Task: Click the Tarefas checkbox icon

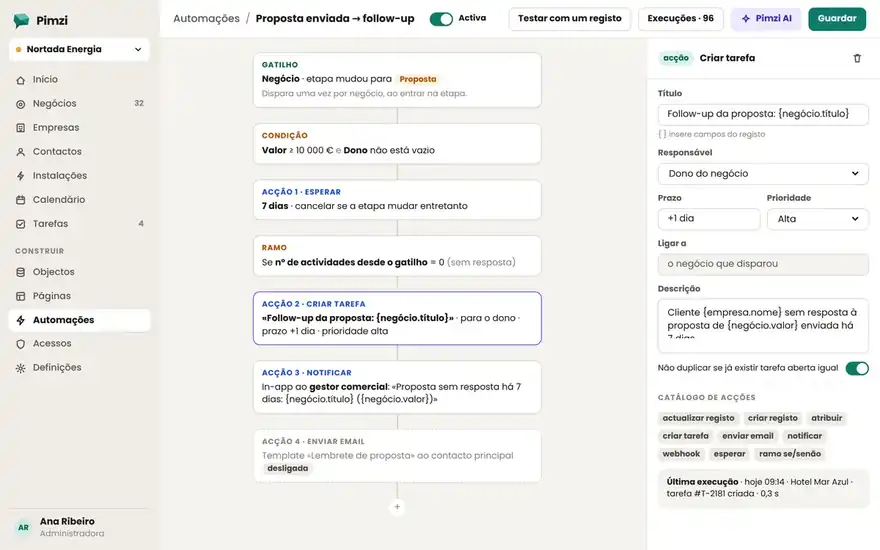Action: pyautogui.click(x=21, y=224)
